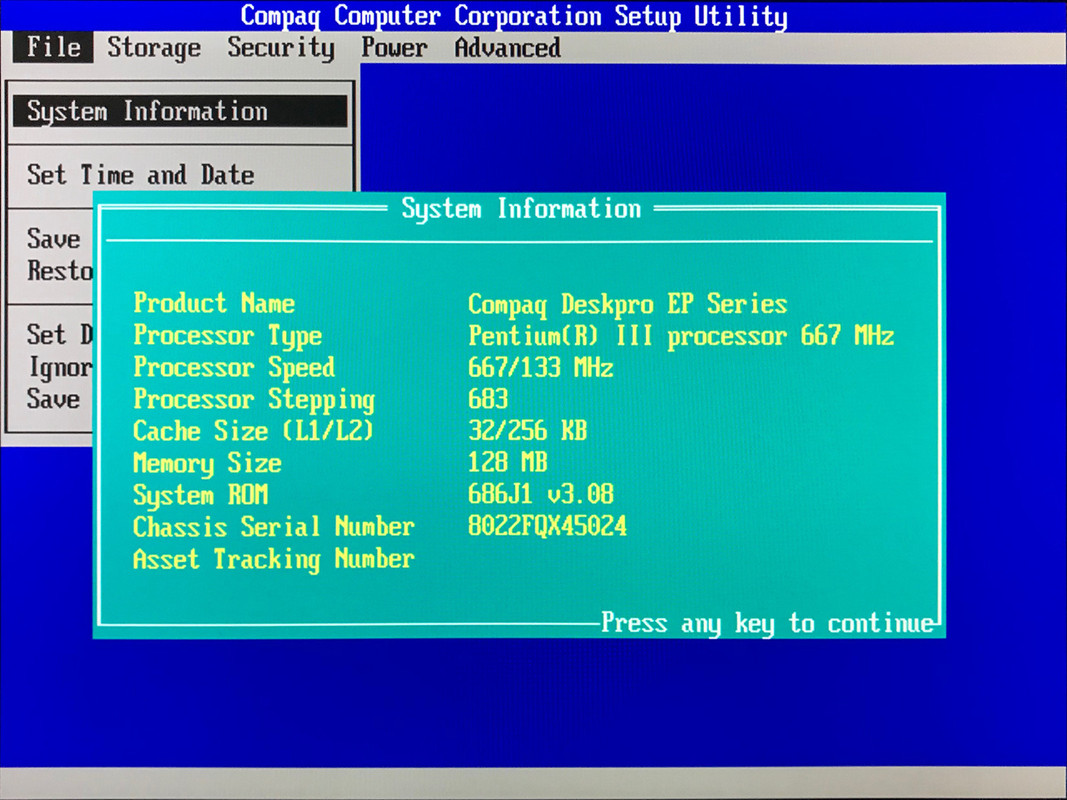Open the File menu
Image resolution: width=1067 pixels, height=800 pixels.
pos(53,48)
